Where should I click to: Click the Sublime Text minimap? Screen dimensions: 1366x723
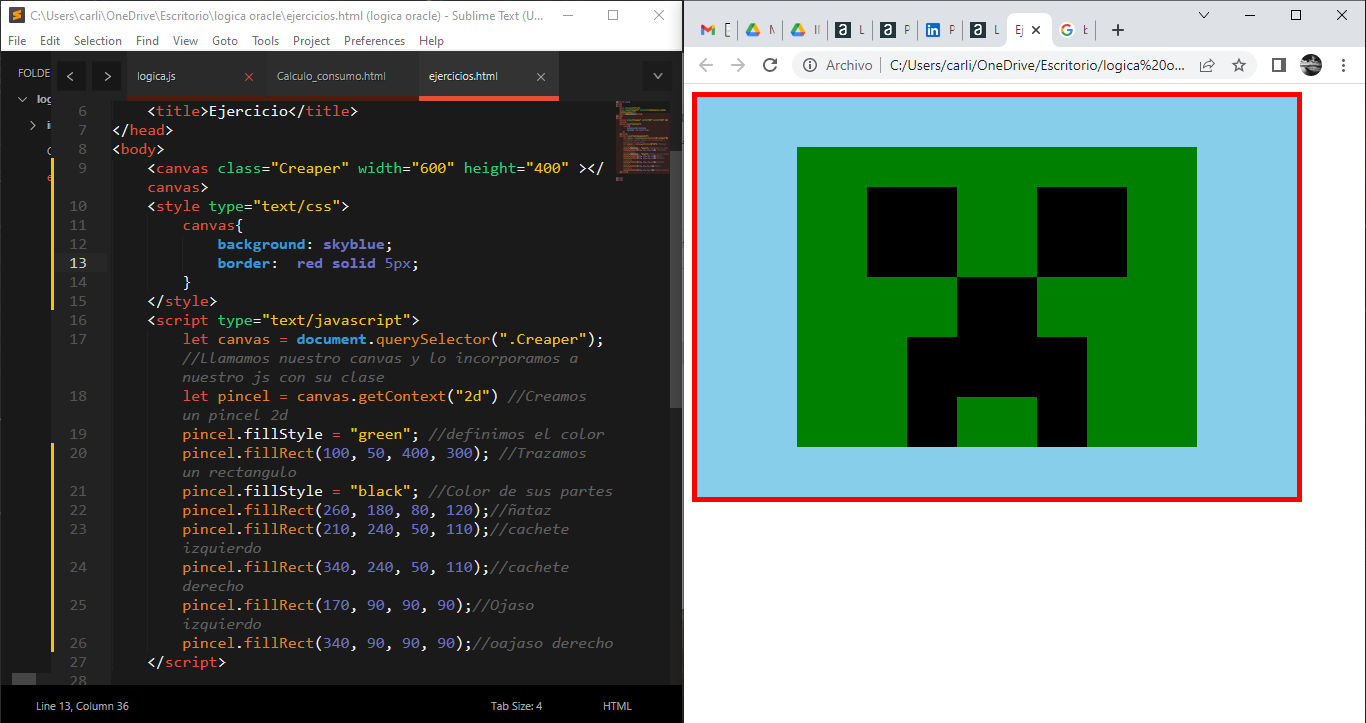click(640, 140)
